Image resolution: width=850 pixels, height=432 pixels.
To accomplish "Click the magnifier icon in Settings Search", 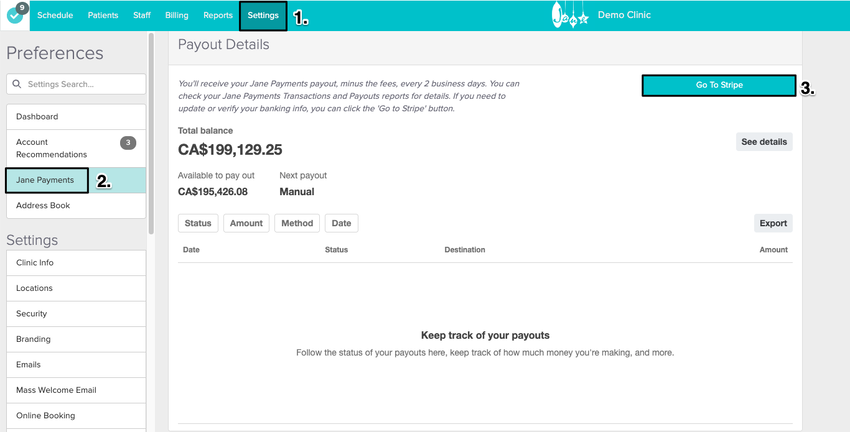I will (17, 84).
